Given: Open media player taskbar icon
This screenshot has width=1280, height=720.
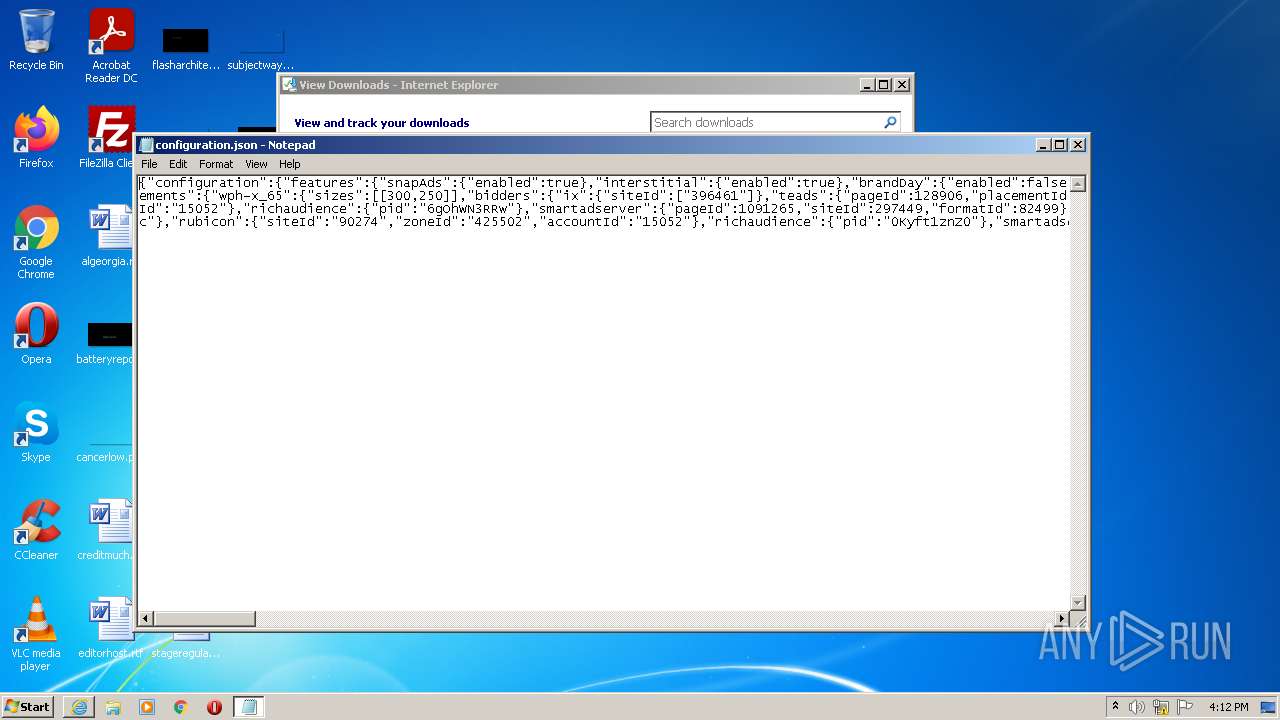Looking at the screenshot, I should click(147, 707).
